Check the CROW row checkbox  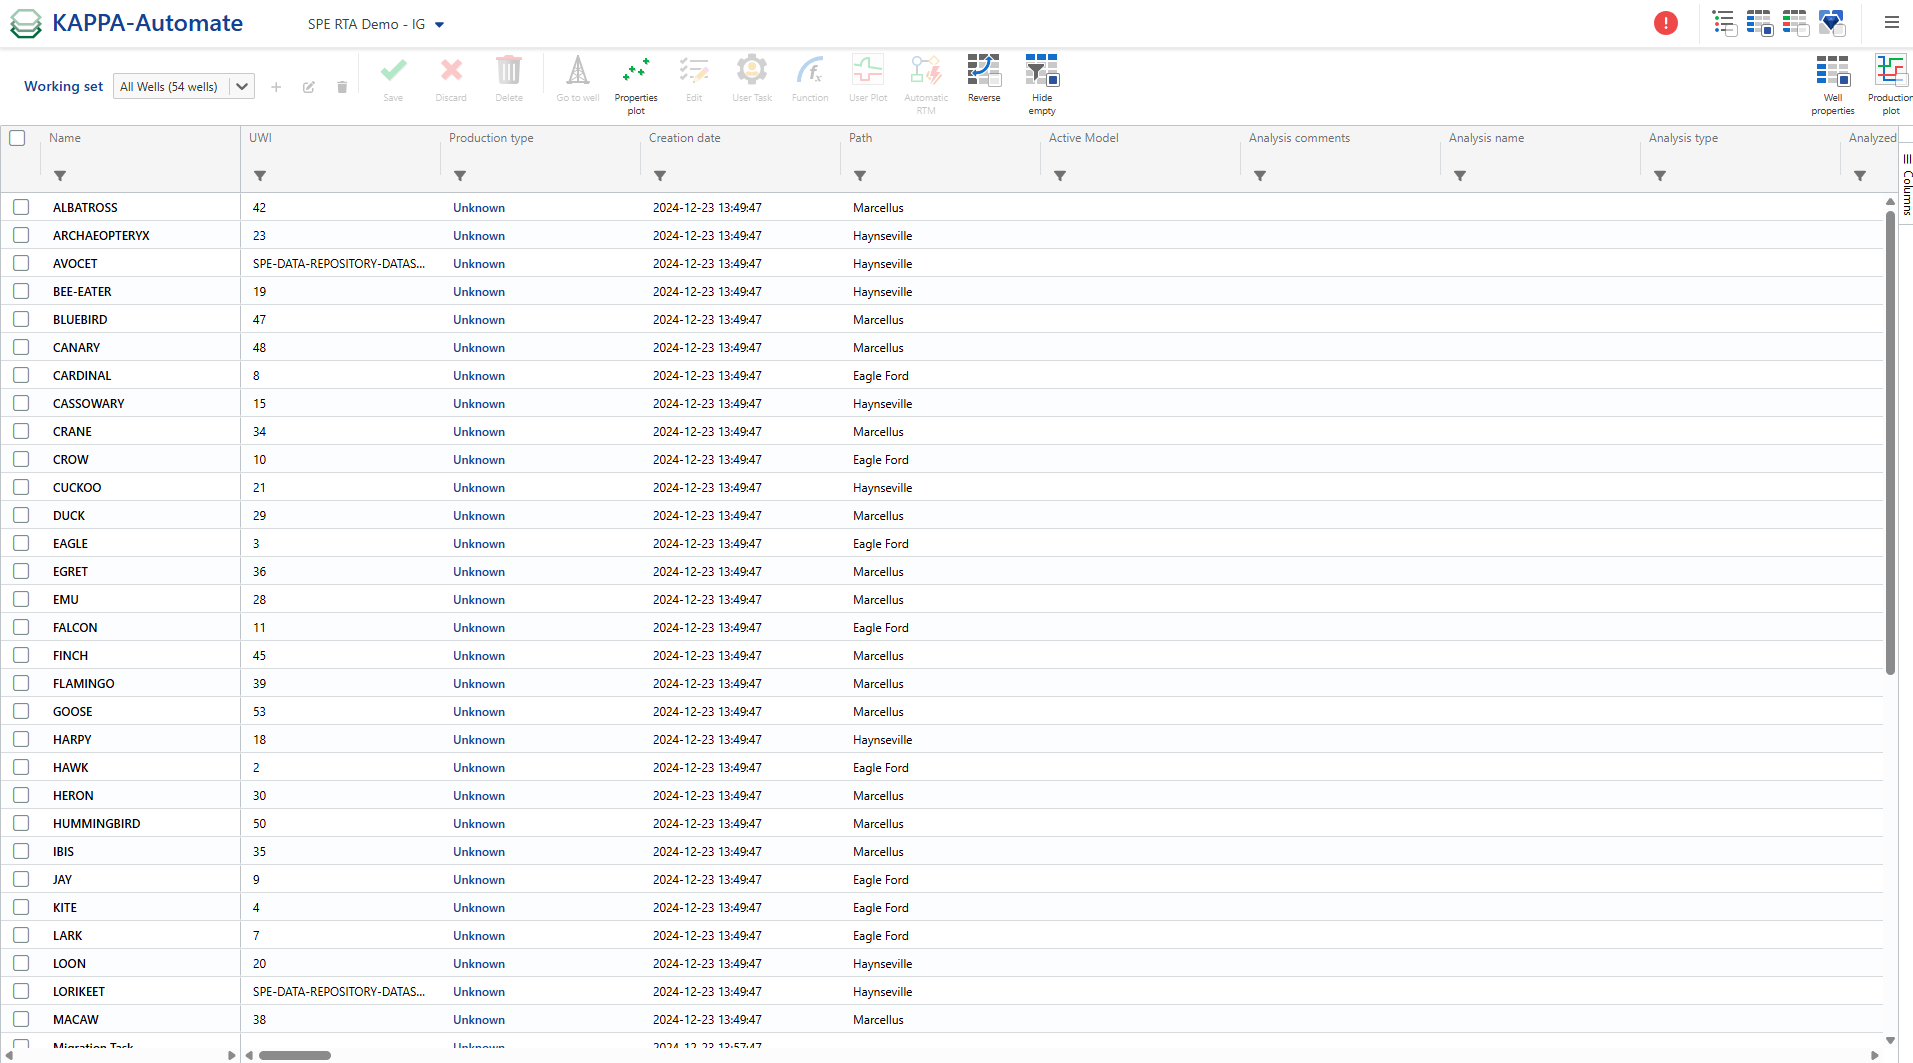coord(21,459)
